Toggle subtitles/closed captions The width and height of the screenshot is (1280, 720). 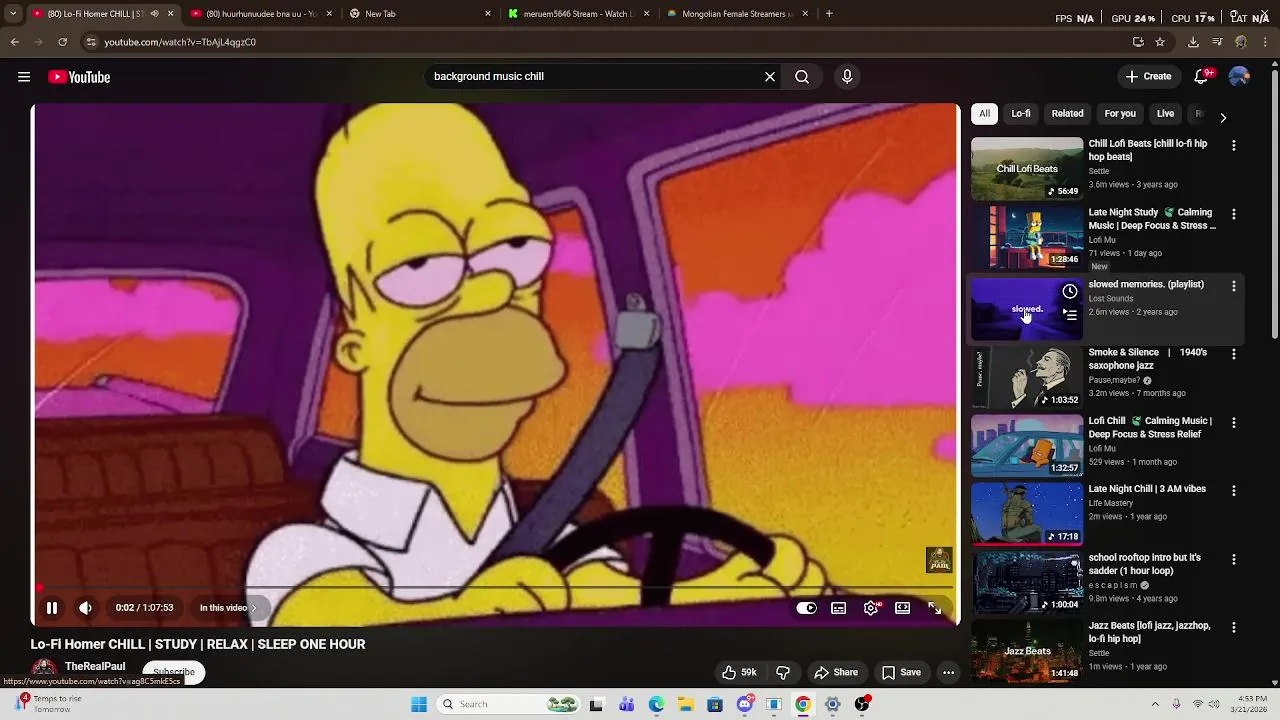click(x=839, y=608)
